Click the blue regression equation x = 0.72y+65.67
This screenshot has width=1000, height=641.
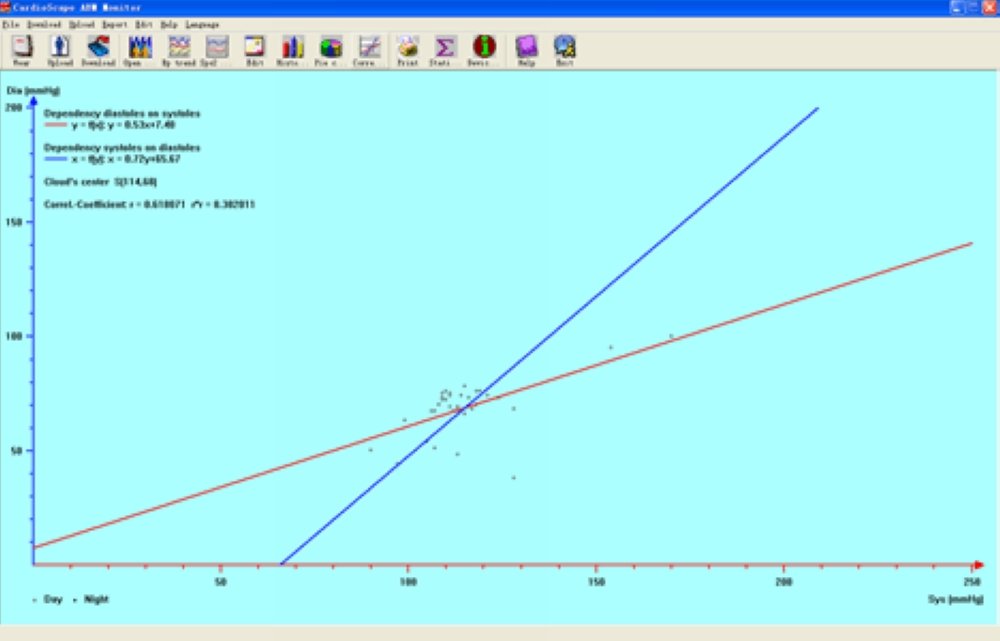click(126, 159)
